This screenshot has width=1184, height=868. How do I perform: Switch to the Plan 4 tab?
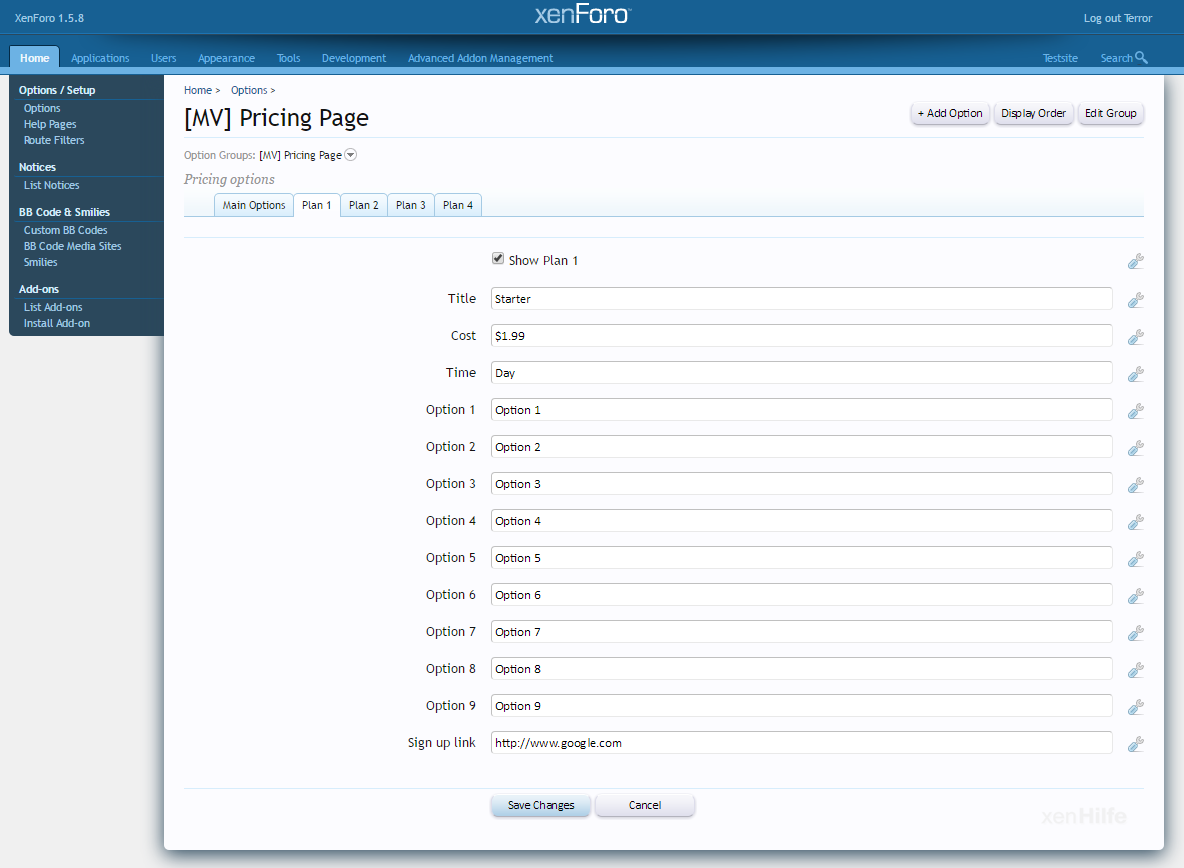click(458, 205)
